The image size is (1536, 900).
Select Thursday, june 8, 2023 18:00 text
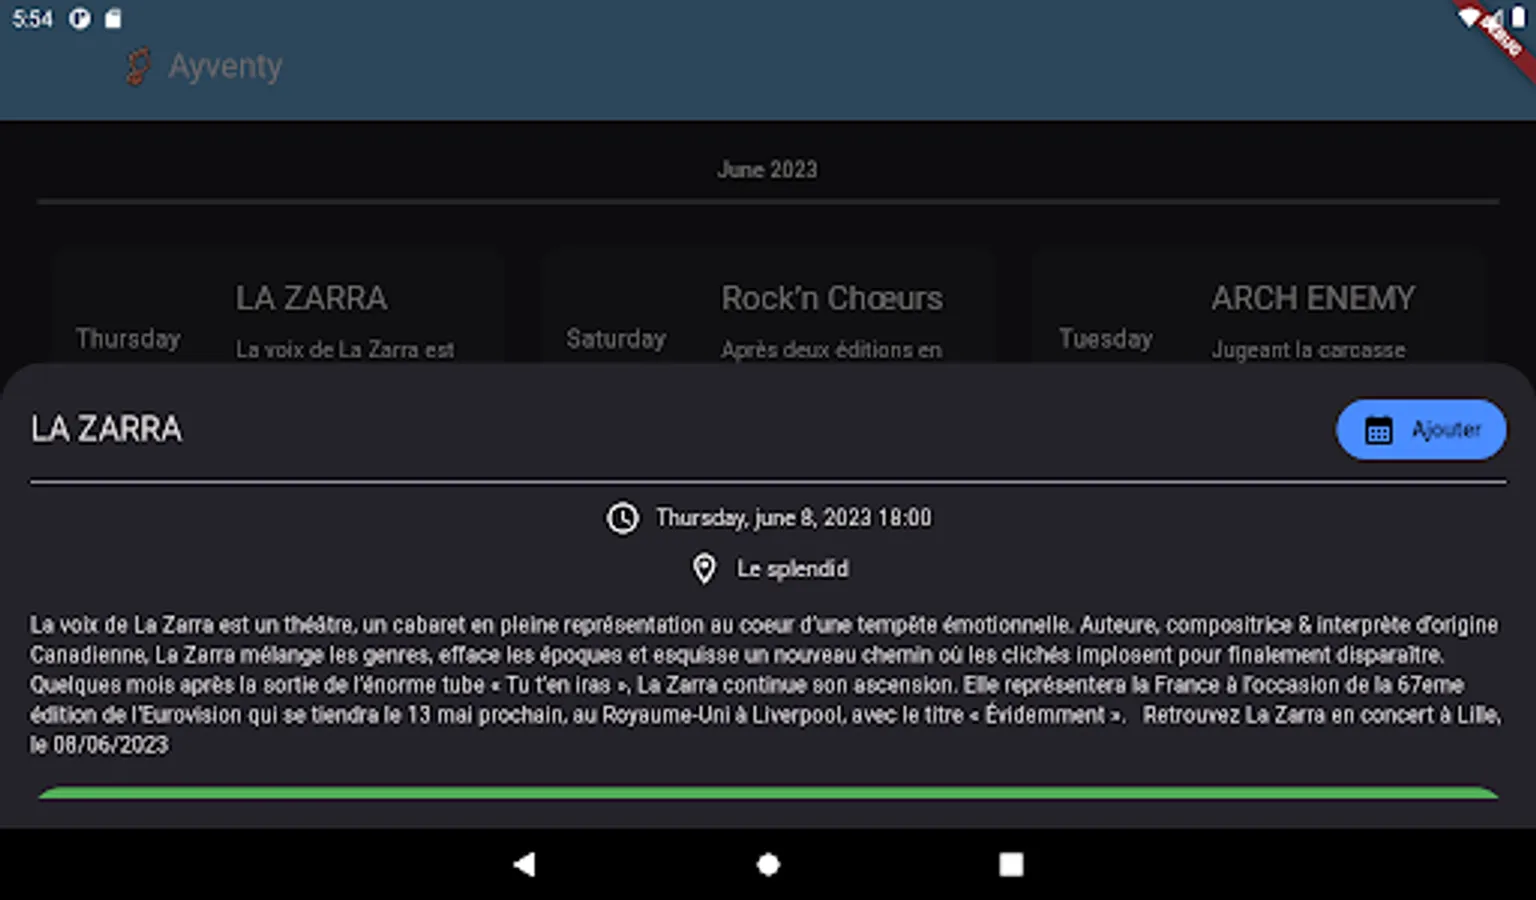coord(793,518)
